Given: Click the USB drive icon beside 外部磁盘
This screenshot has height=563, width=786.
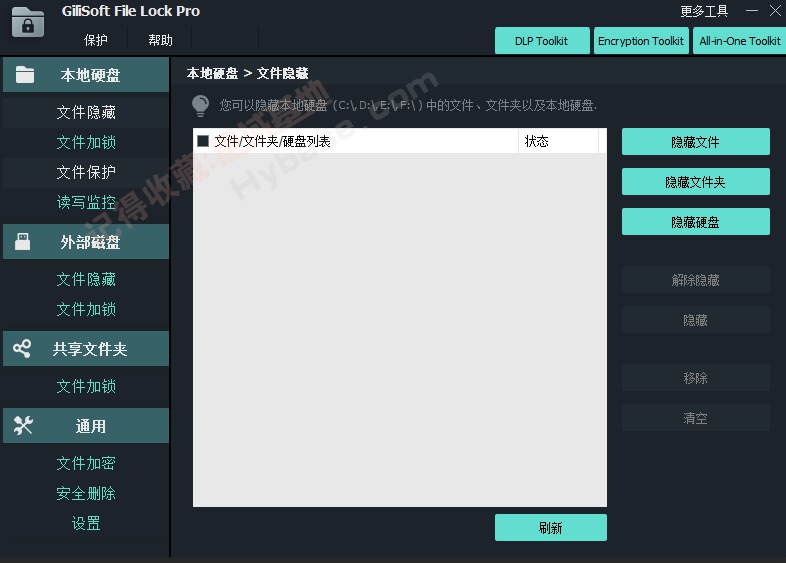Looking at the screenshot, I should 23,242.
